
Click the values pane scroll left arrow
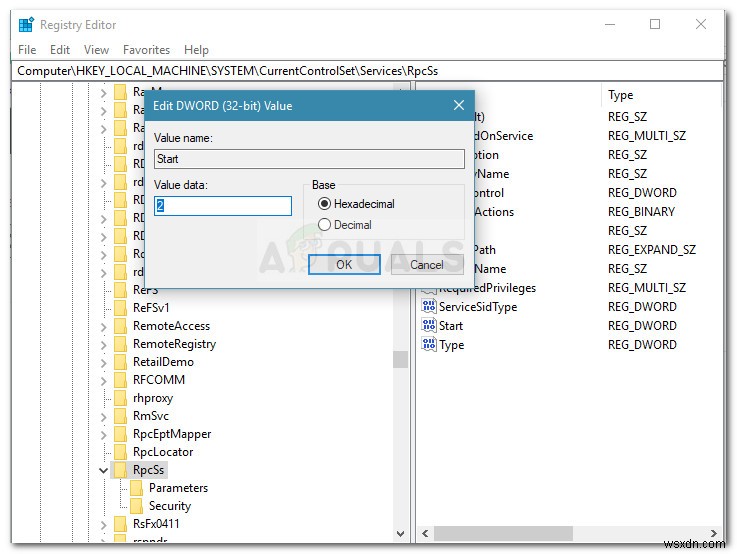pyautogui.click(x=425, y=533)
